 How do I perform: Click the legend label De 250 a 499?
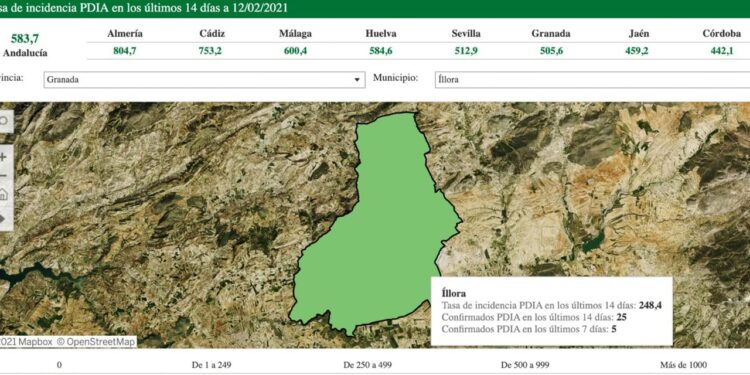(x=367, y=365)
